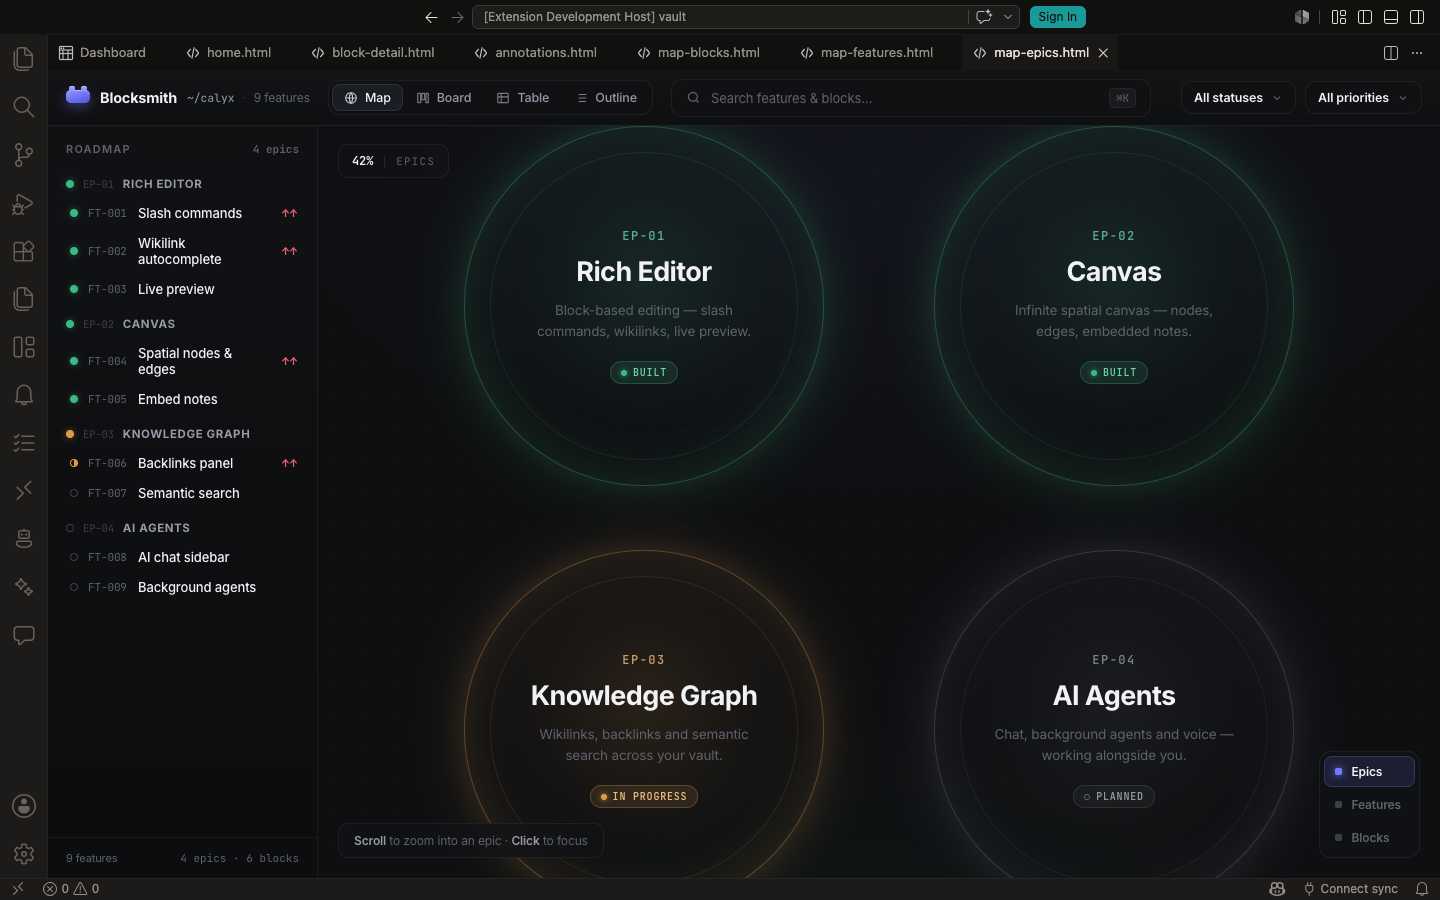Viewport: 1440px width, 900px height.
Task: Go forward with the right arrow
Action: pos(457,17)
